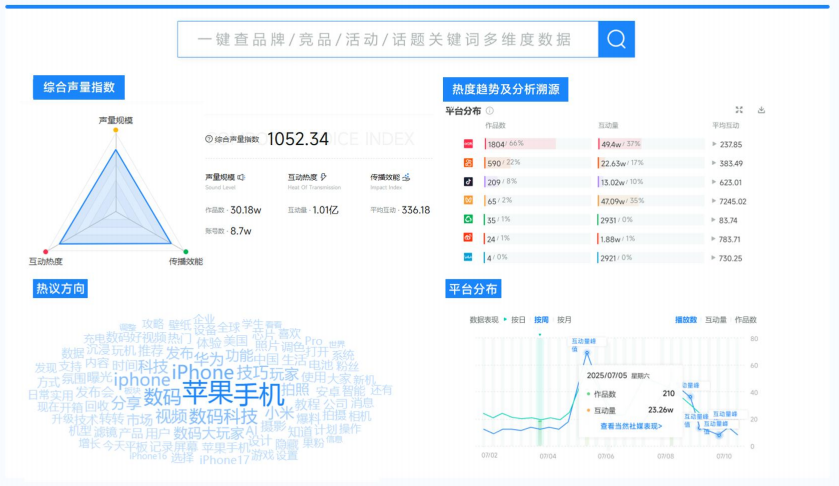The width and height of the screenshot is (839, 486).
Task: Click the 30.18w works count value
Action: point(246,210)
